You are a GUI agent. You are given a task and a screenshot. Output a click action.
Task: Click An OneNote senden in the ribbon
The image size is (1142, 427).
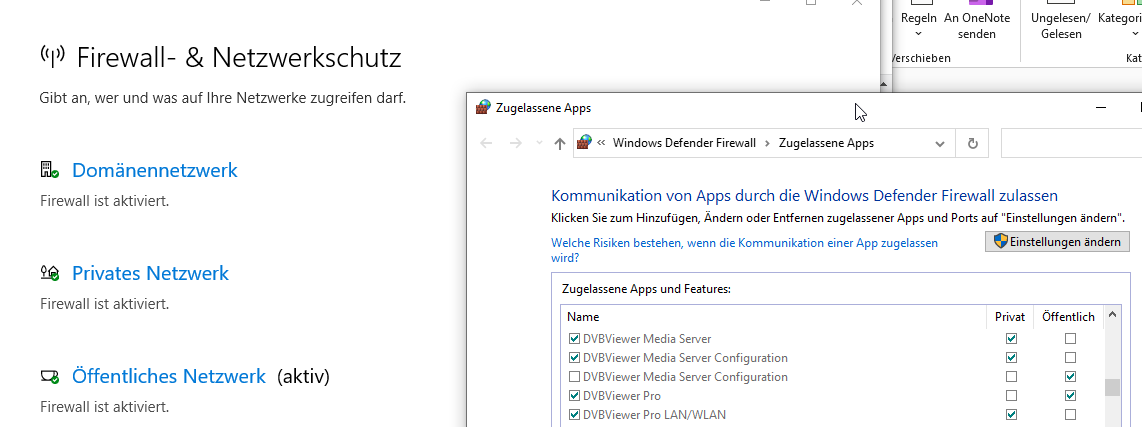click(x=977, y=26)
